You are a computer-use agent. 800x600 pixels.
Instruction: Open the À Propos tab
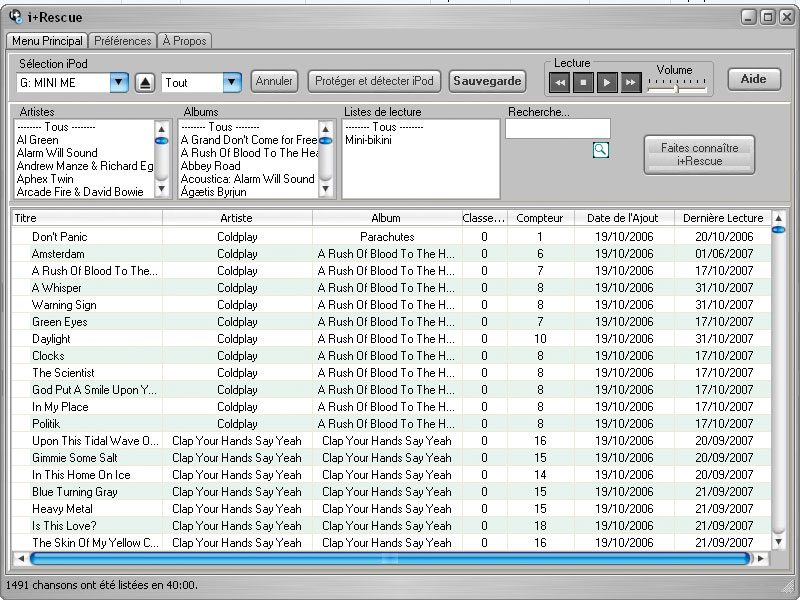tap(184, 41)
